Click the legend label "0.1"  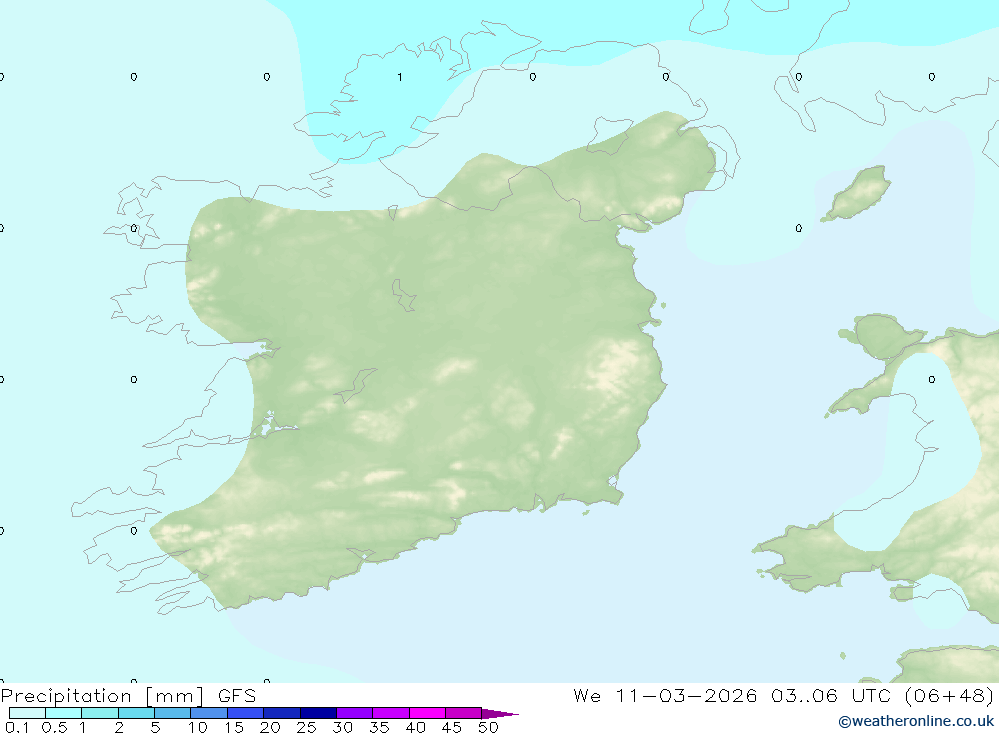tap(17, 727)
